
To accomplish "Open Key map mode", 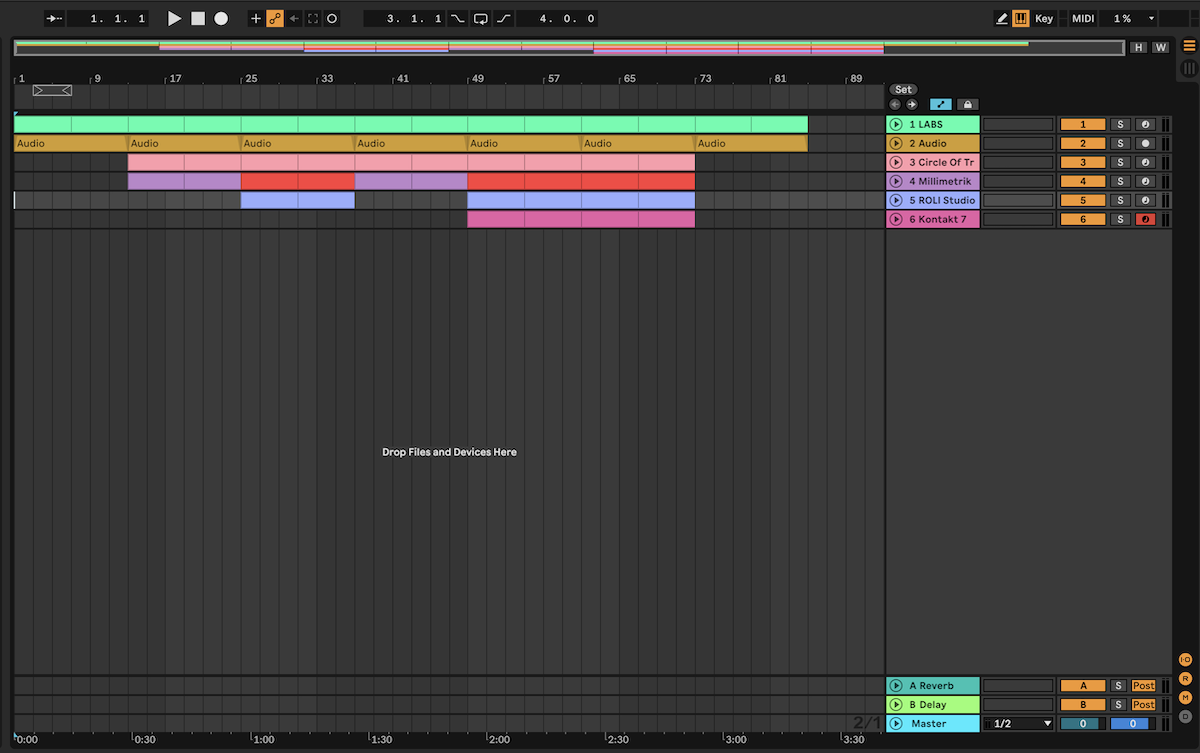I will [1044, 18].
